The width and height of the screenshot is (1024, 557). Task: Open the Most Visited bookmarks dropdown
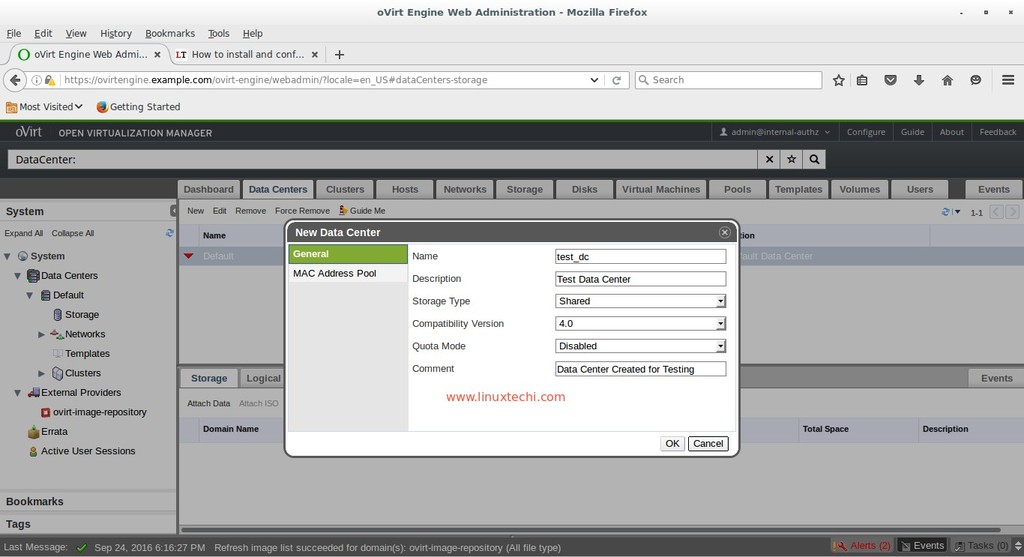[x=44, y=107]
